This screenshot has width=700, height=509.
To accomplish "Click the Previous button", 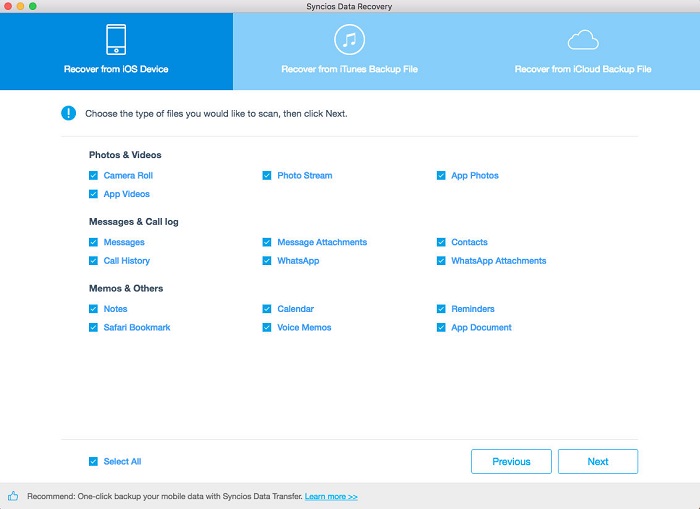I will pyautogui.click(x=511, y=462).
